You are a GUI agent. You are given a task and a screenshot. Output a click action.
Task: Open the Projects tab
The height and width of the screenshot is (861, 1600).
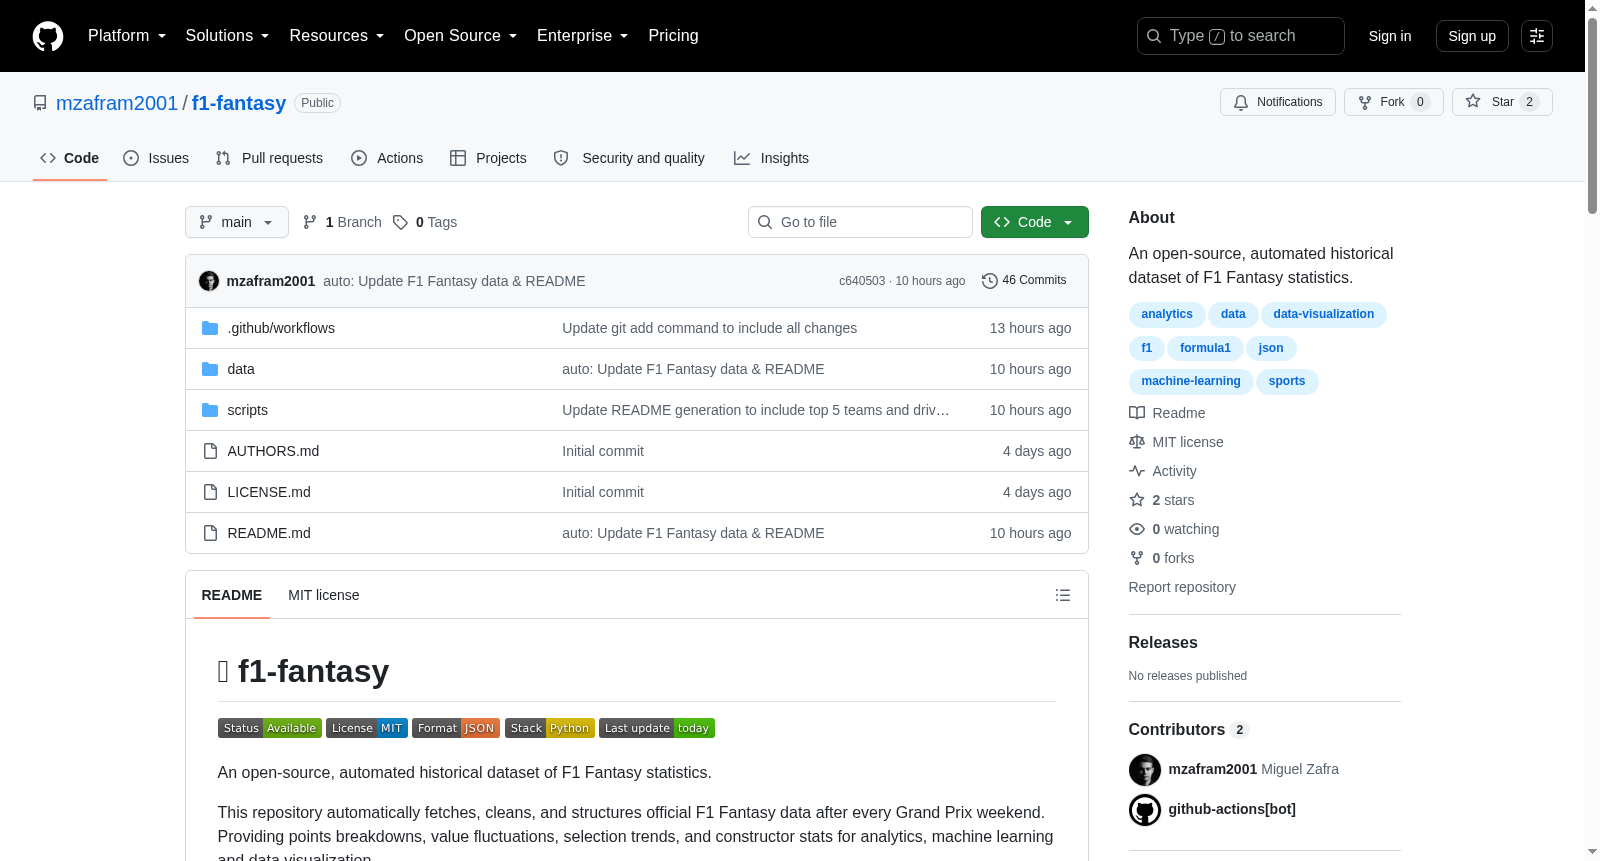click(x=488, y=158)
